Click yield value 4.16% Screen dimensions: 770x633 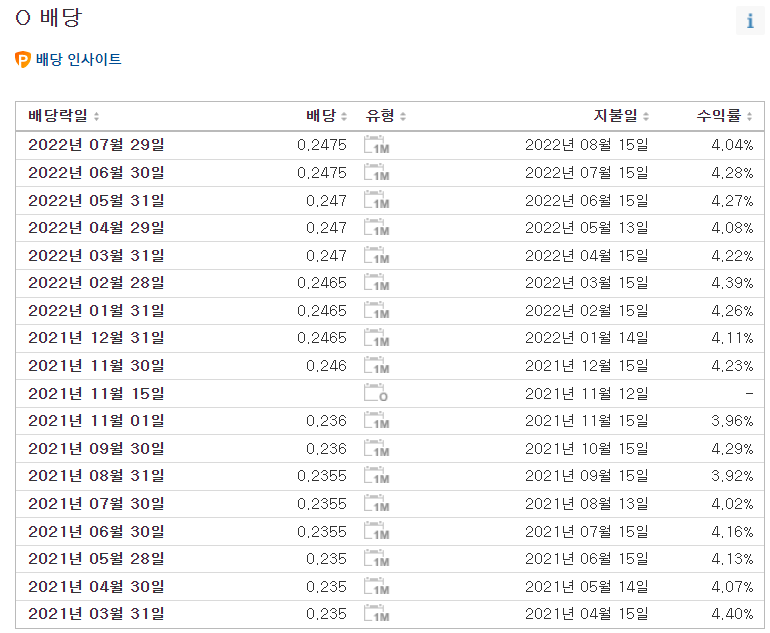pyautogui.click(x=732, y=532)
